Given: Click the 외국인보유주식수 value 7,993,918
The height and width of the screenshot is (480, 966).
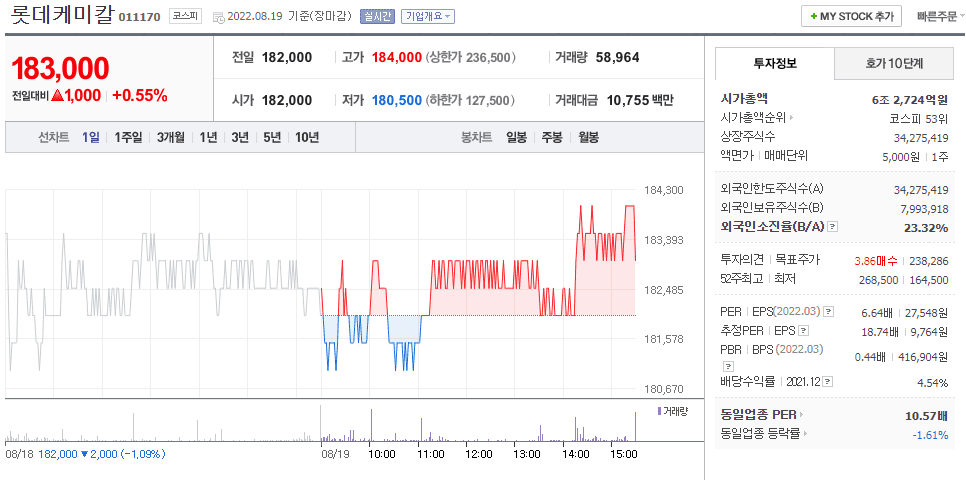Looking at the screenshot, I should (925, 209).
